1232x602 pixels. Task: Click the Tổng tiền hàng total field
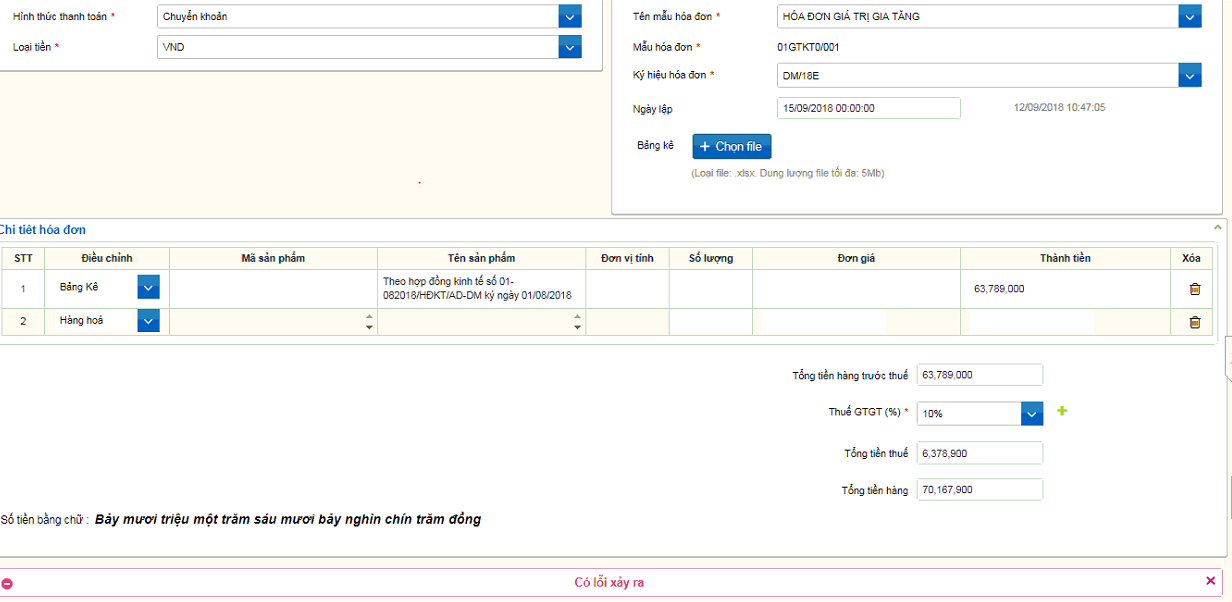click(979, 490)
